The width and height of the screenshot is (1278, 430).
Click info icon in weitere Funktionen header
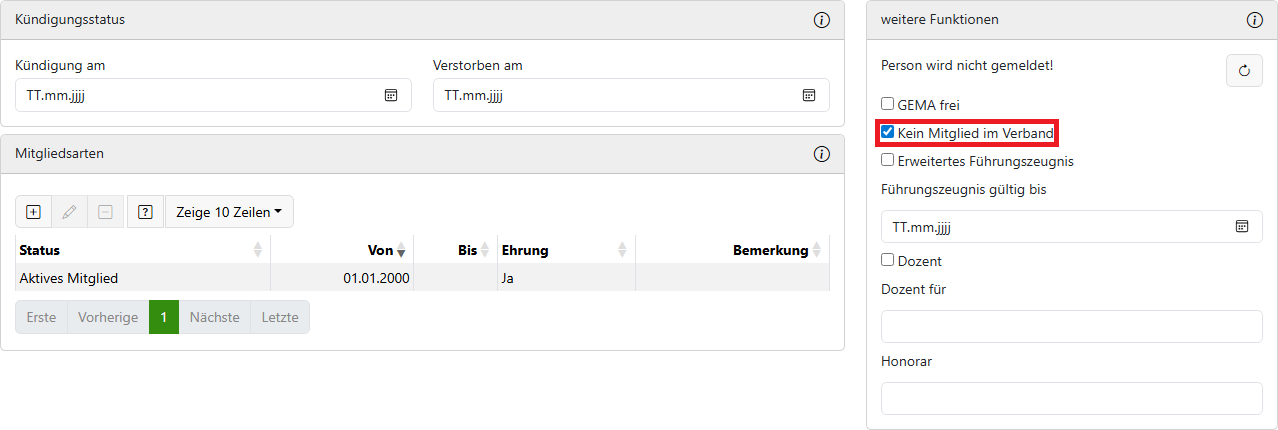click(1255, 20)
